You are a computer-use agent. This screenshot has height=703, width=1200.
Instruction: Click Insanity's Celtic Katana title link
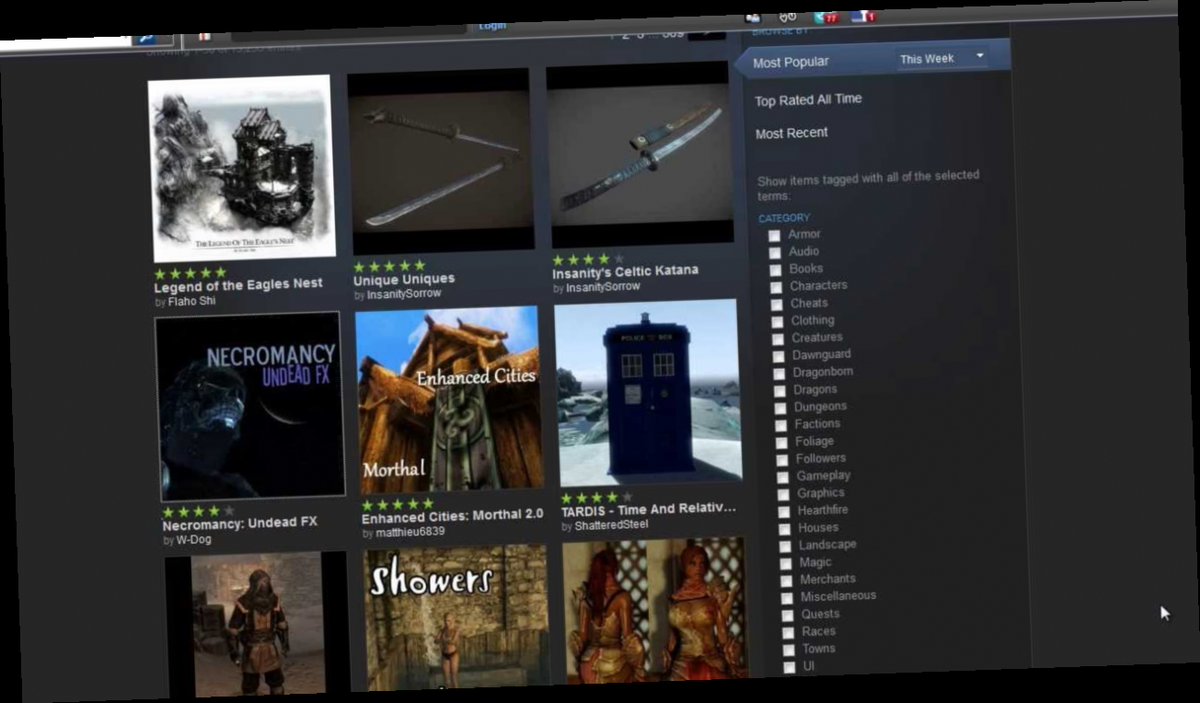625,271
